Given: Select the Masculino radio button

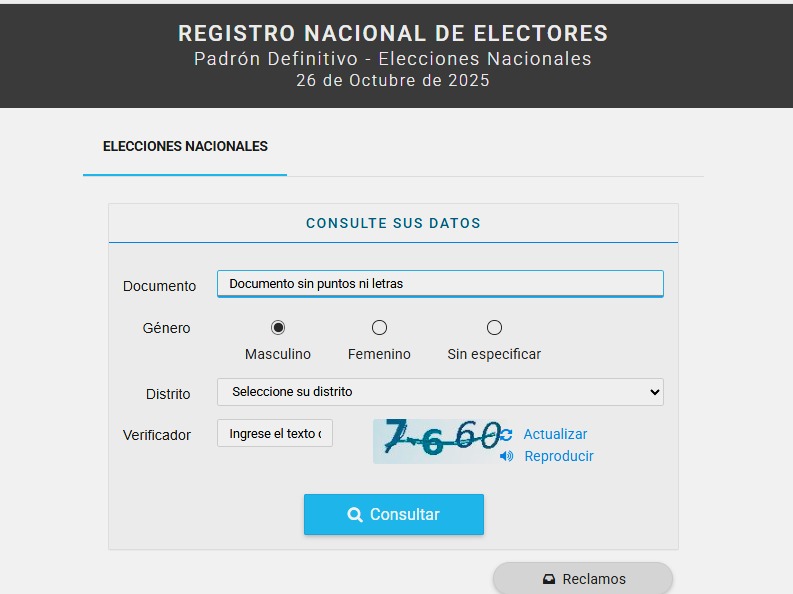Looking at the screenshot, I should pyautogui.click(x=278, y=327).
